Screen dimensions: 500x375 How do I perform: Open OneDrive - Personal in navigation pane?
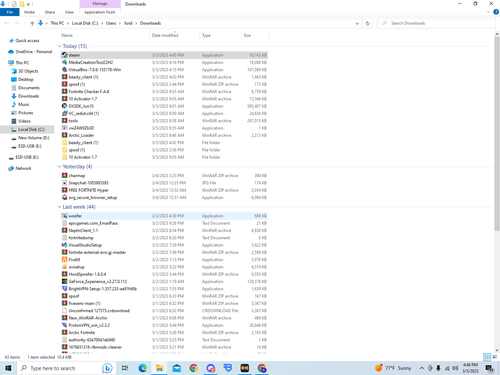coord(34,52)
